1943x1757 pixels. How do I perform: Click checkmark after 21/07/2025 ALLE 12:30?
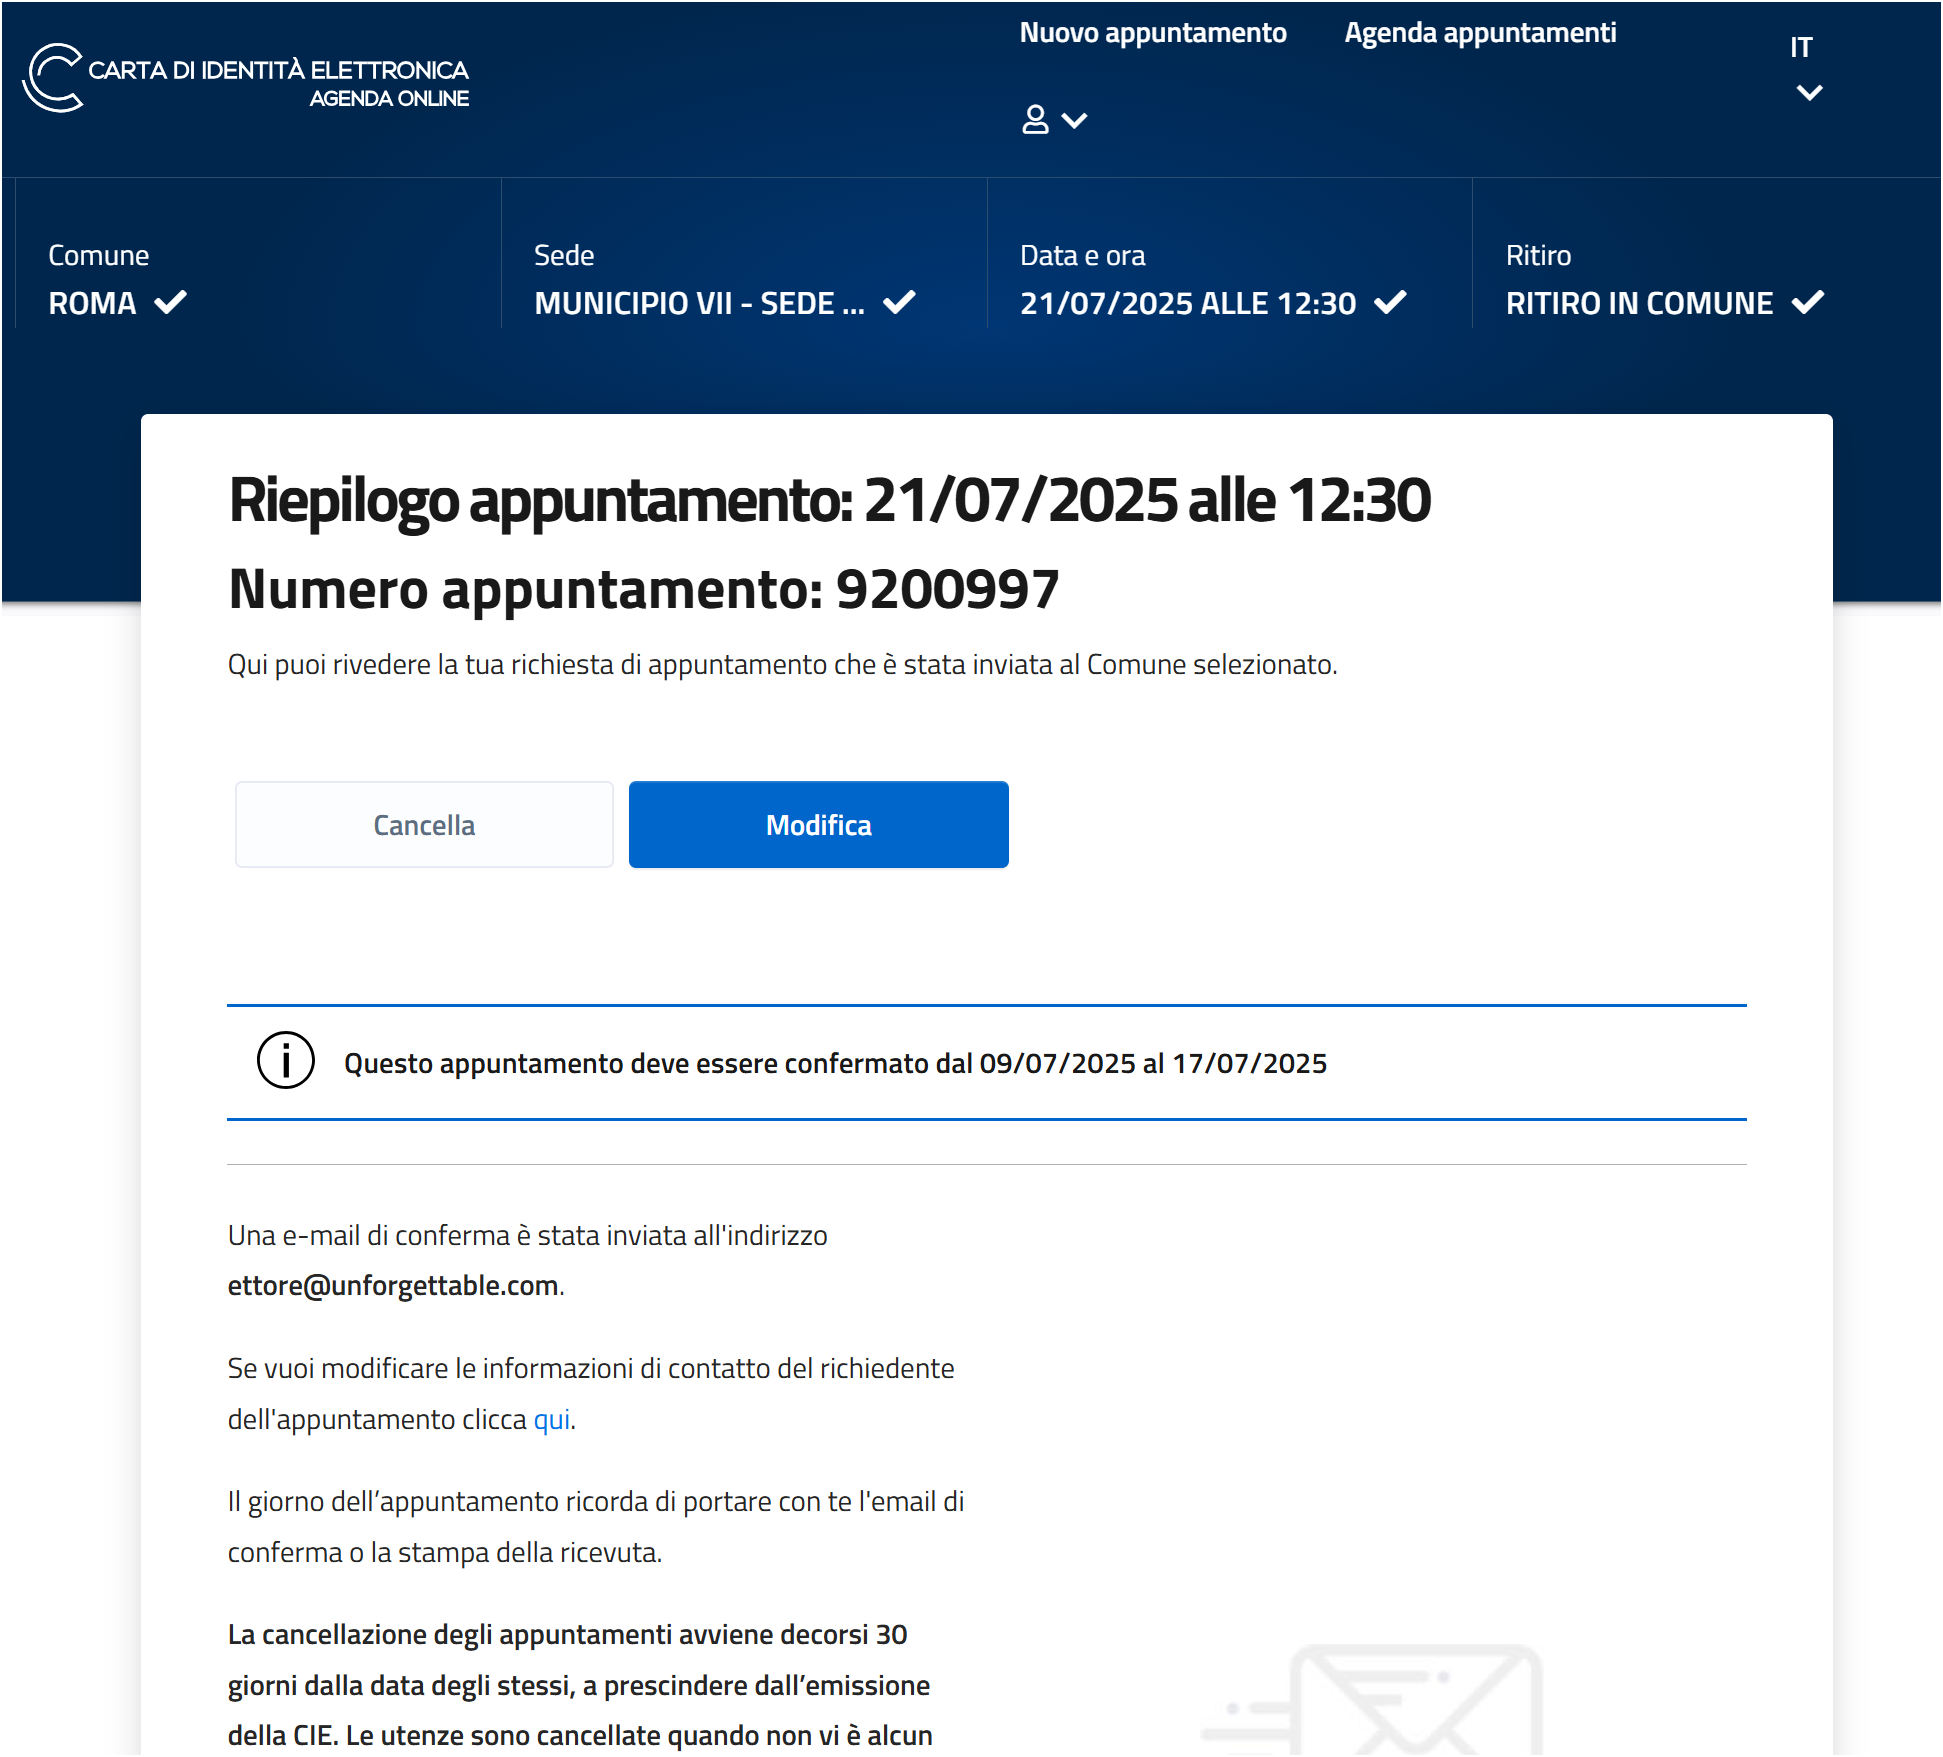point(1390,302)
